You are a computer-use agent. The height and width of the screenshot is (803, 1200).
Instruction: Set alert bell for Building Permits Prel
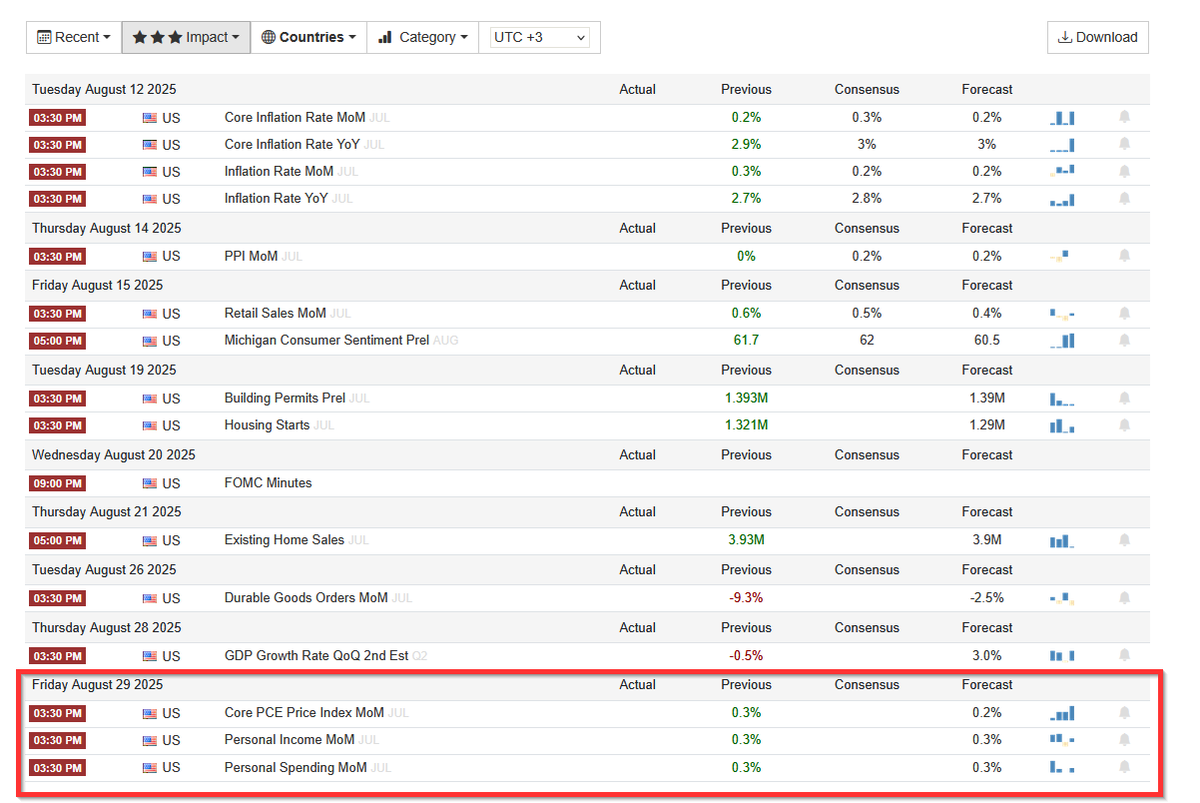point(1124,399)
